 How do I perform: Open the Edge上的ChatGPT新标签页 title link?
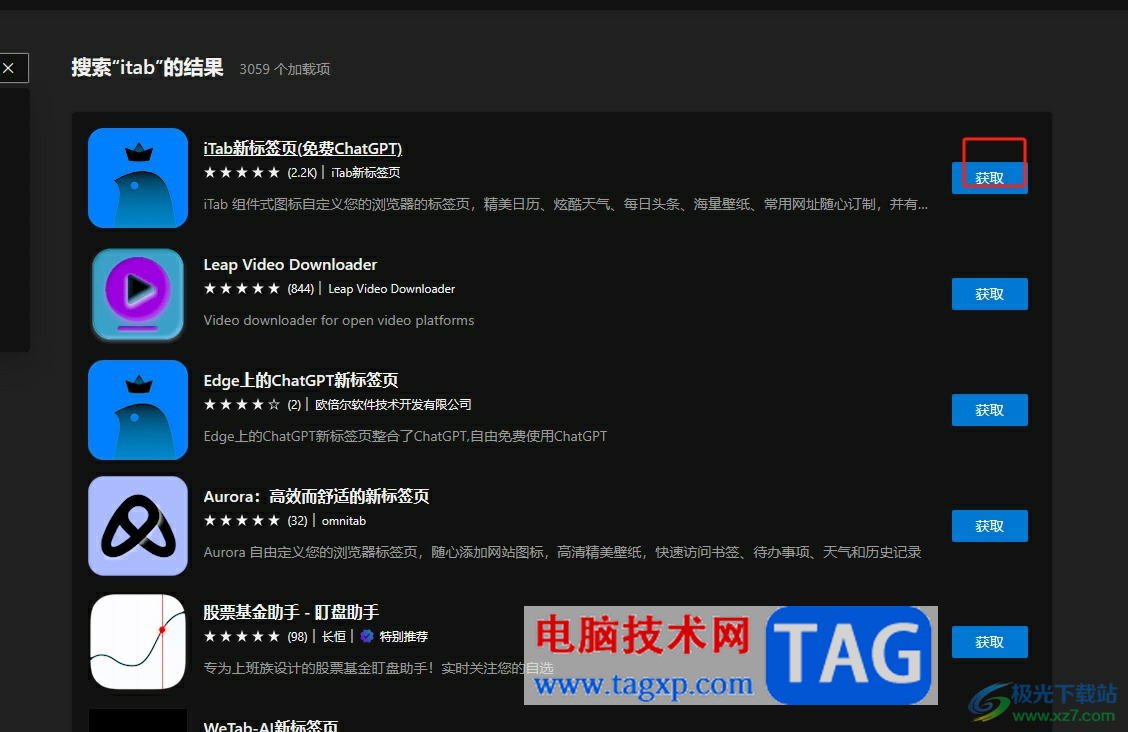click(301, 380)
